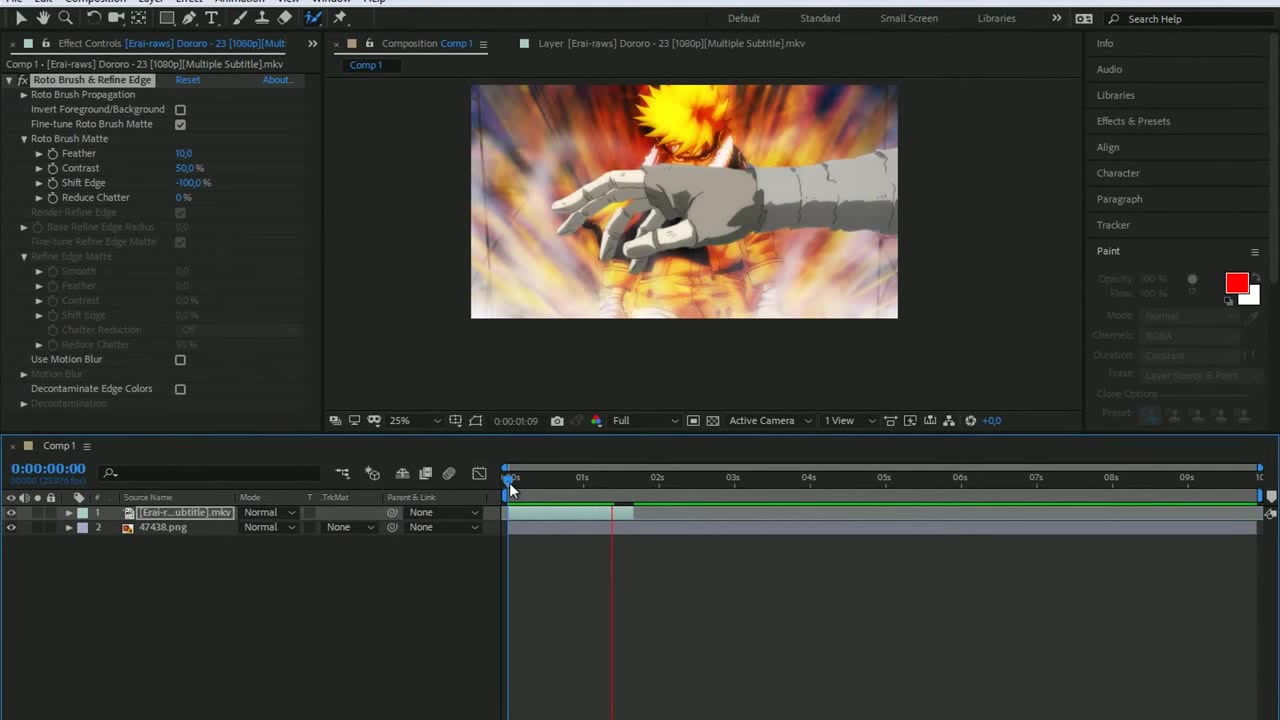
Task: Expand Roto Brush Propagation group
Action: [x=24, y=95]
